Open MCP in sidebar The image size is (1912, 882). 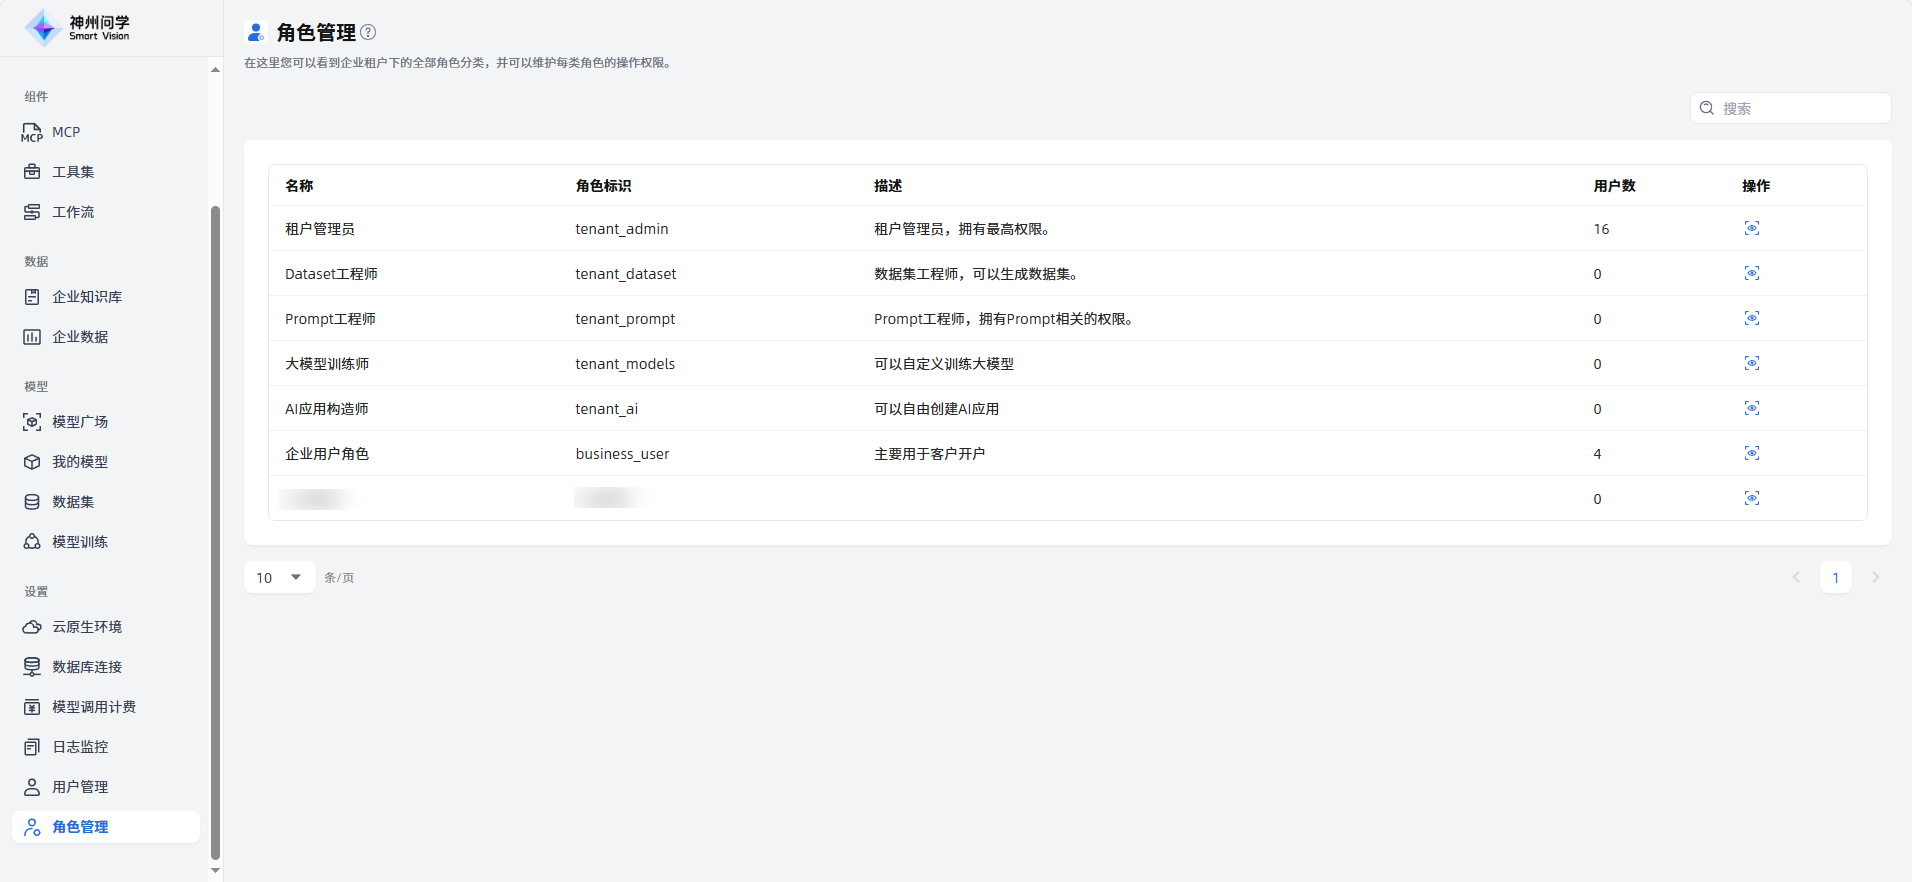[x=66, y=132]
